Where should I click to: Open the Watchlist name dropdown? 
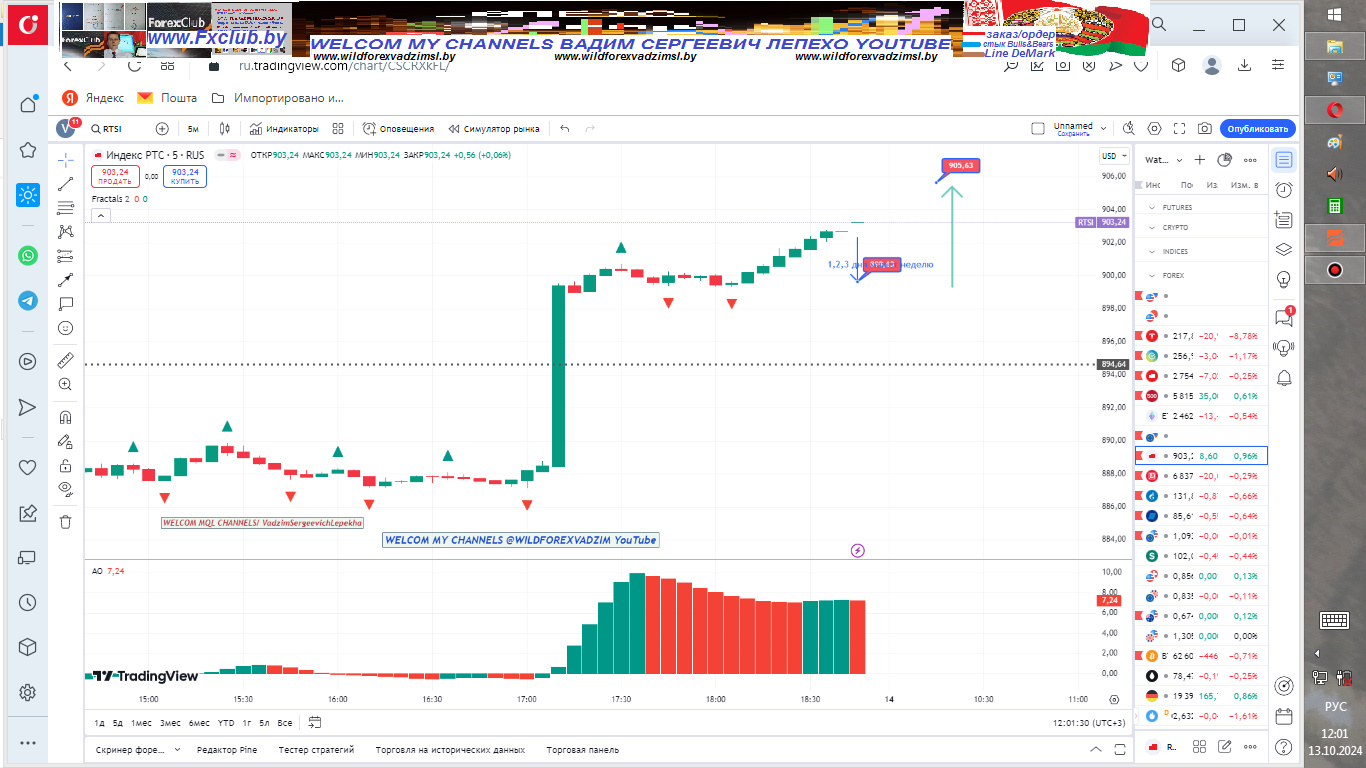tap(1163, 160)
